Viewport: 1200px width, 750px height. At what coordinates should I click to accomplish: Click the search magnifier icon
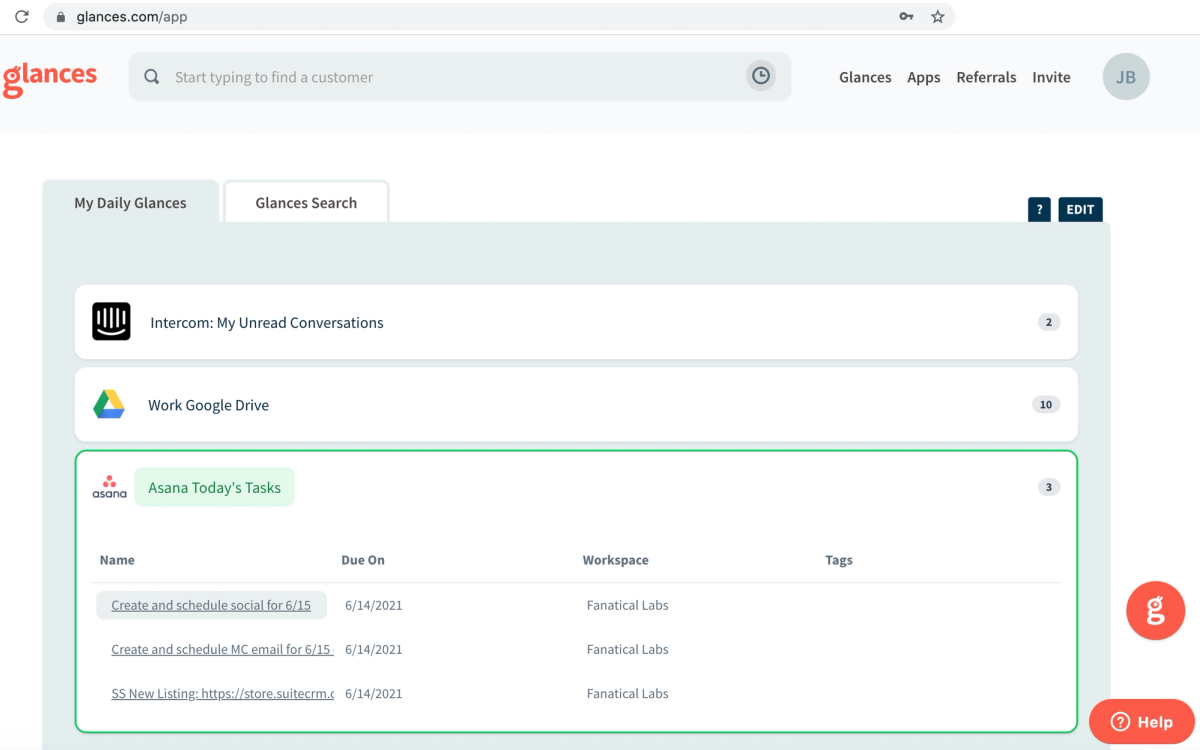click(152, 77)
